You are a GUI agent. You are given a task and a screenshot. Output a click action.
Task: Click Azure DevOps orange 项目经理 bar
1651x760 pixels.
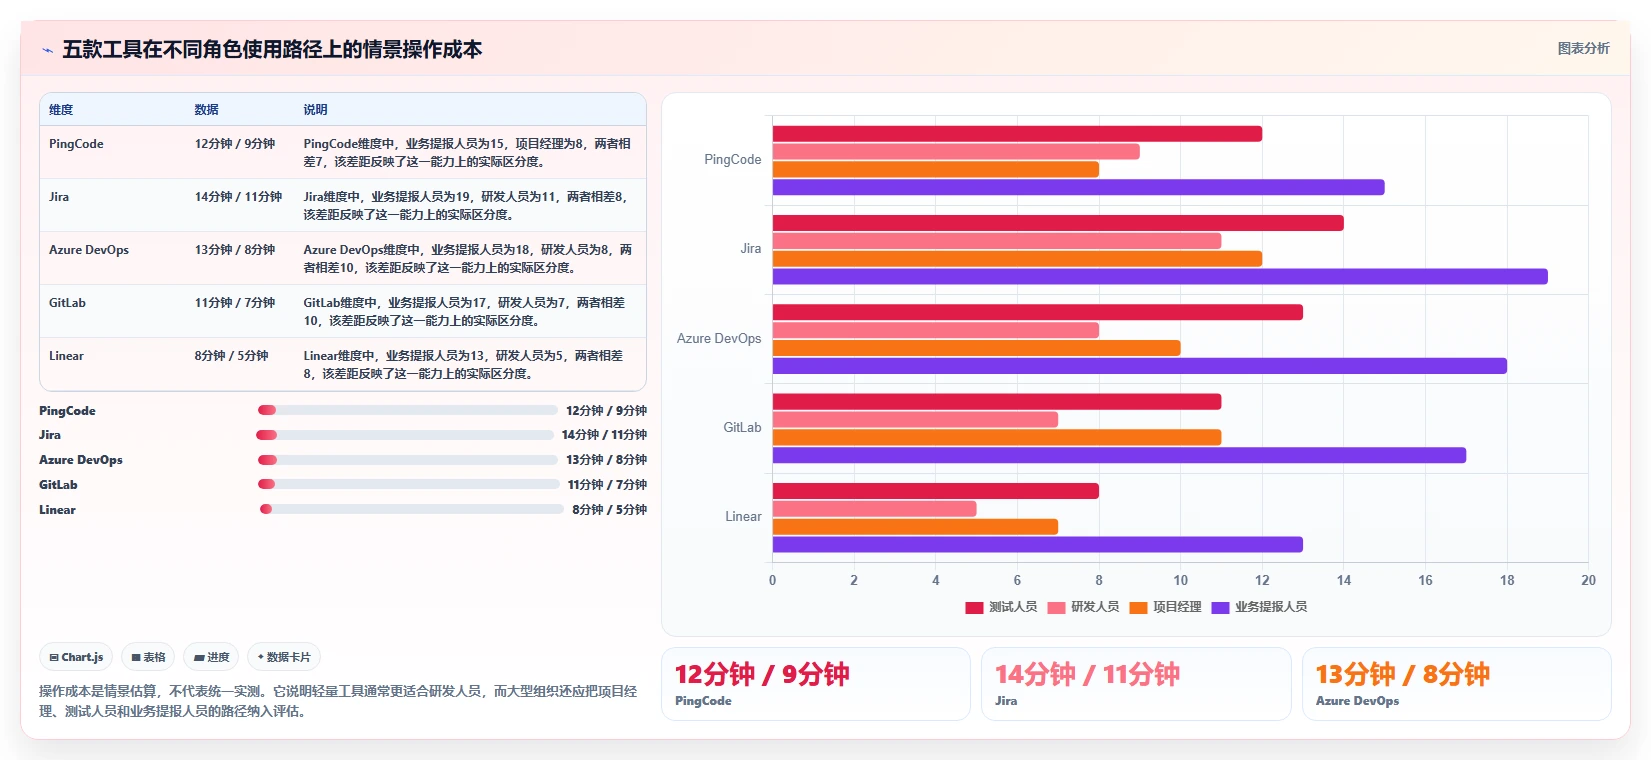coord(977,348)
